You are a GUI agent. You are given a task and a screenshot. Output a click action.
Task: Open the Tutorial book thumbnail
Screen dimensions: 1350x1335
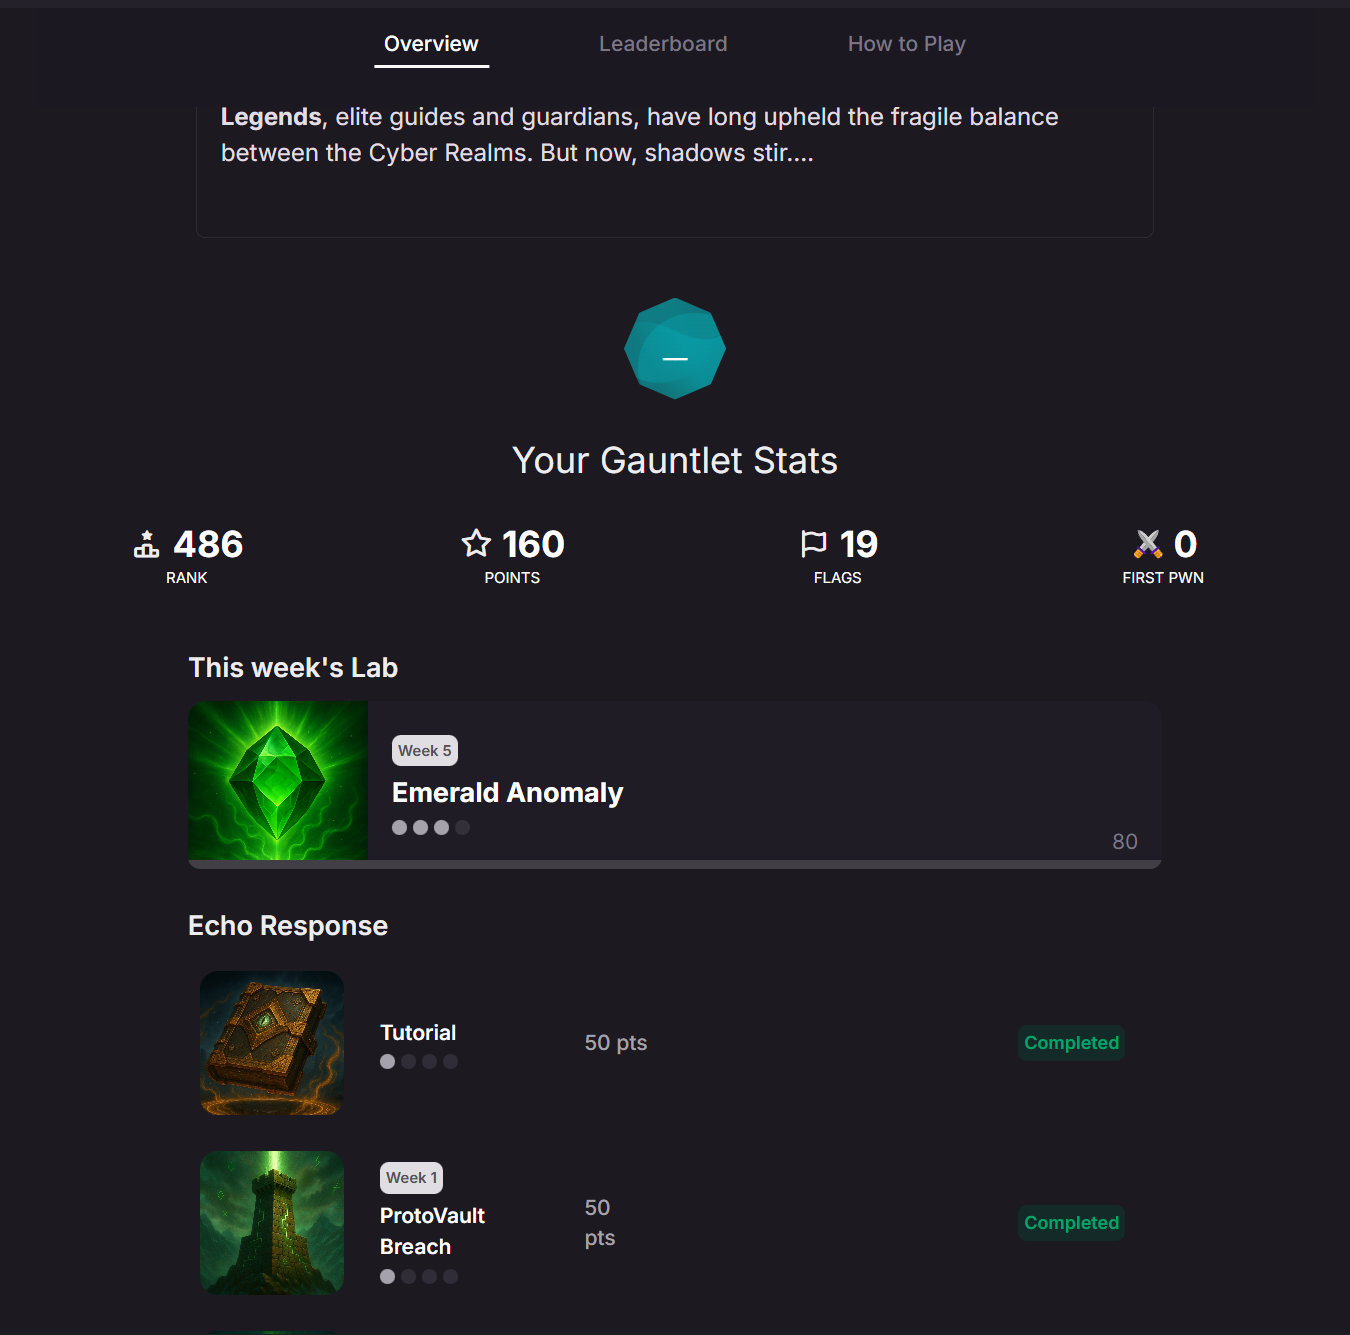[x=272, y=1043]
